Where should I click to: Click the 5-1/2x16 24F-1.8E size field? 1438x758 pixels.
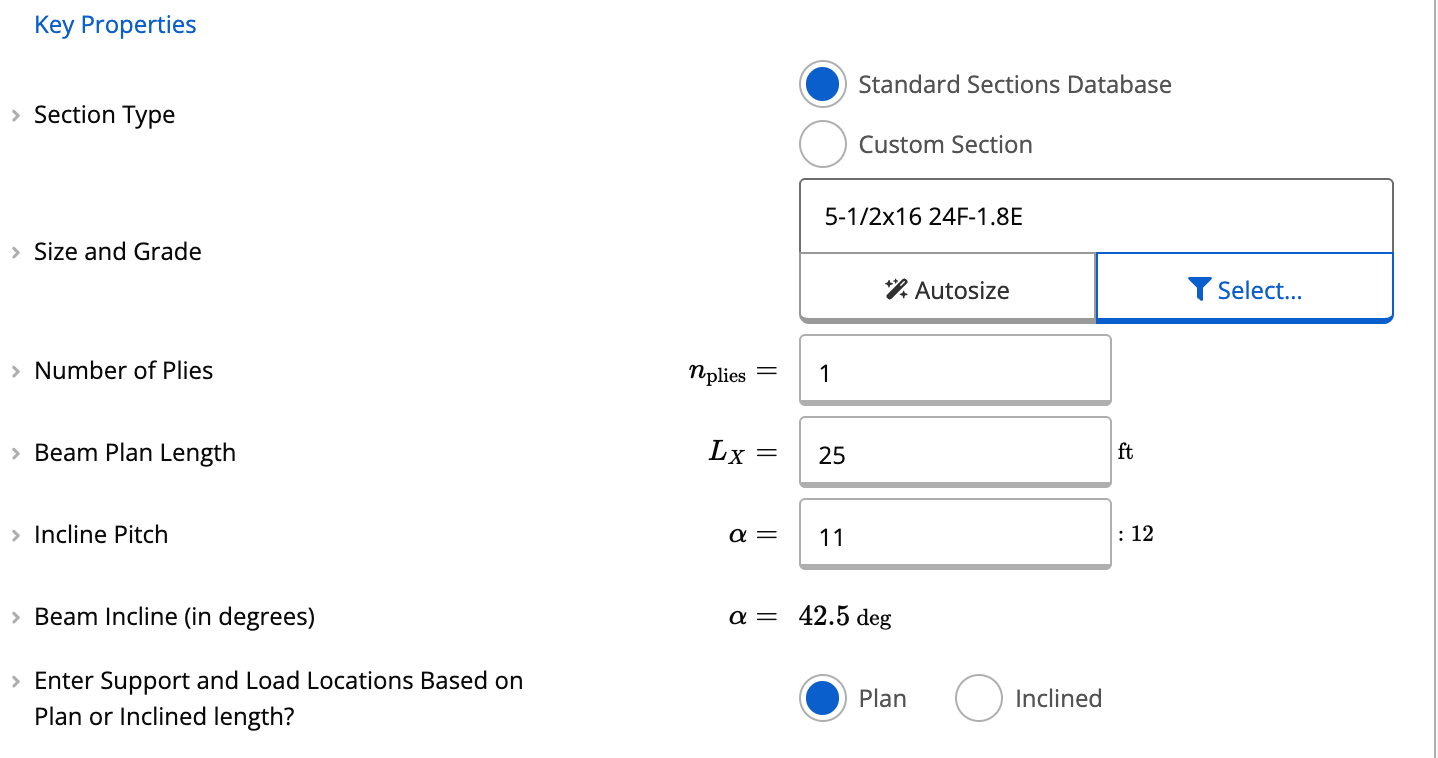click(x=1095, y=216)
